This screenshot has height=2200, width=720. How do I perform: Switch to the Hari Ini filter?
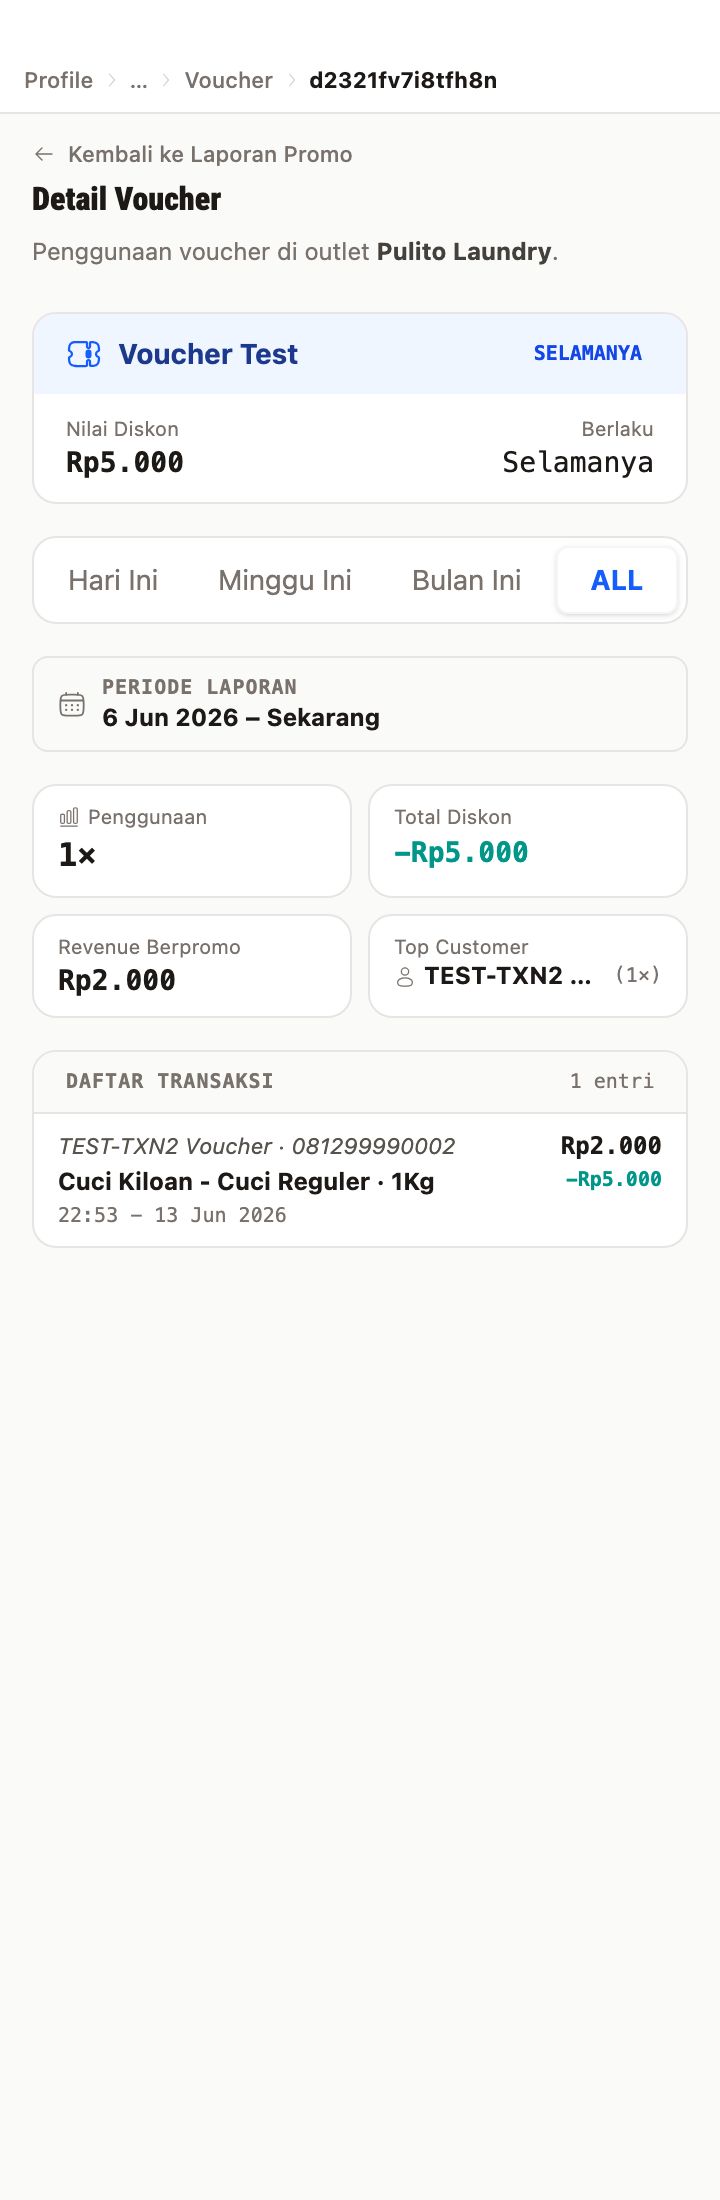click(x=113, y=580)
